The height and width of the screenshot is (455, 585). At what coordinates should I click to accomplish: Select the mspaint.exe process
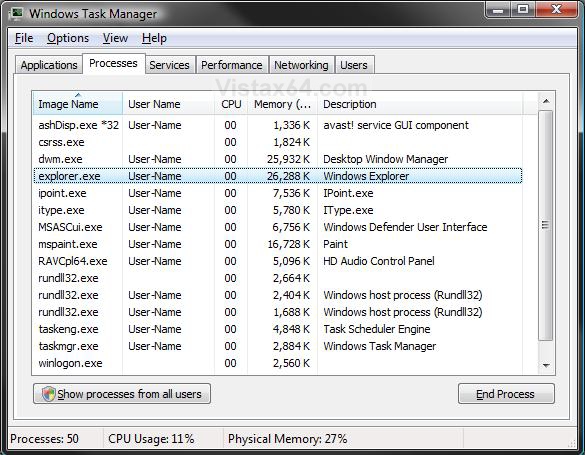(278, 244)
